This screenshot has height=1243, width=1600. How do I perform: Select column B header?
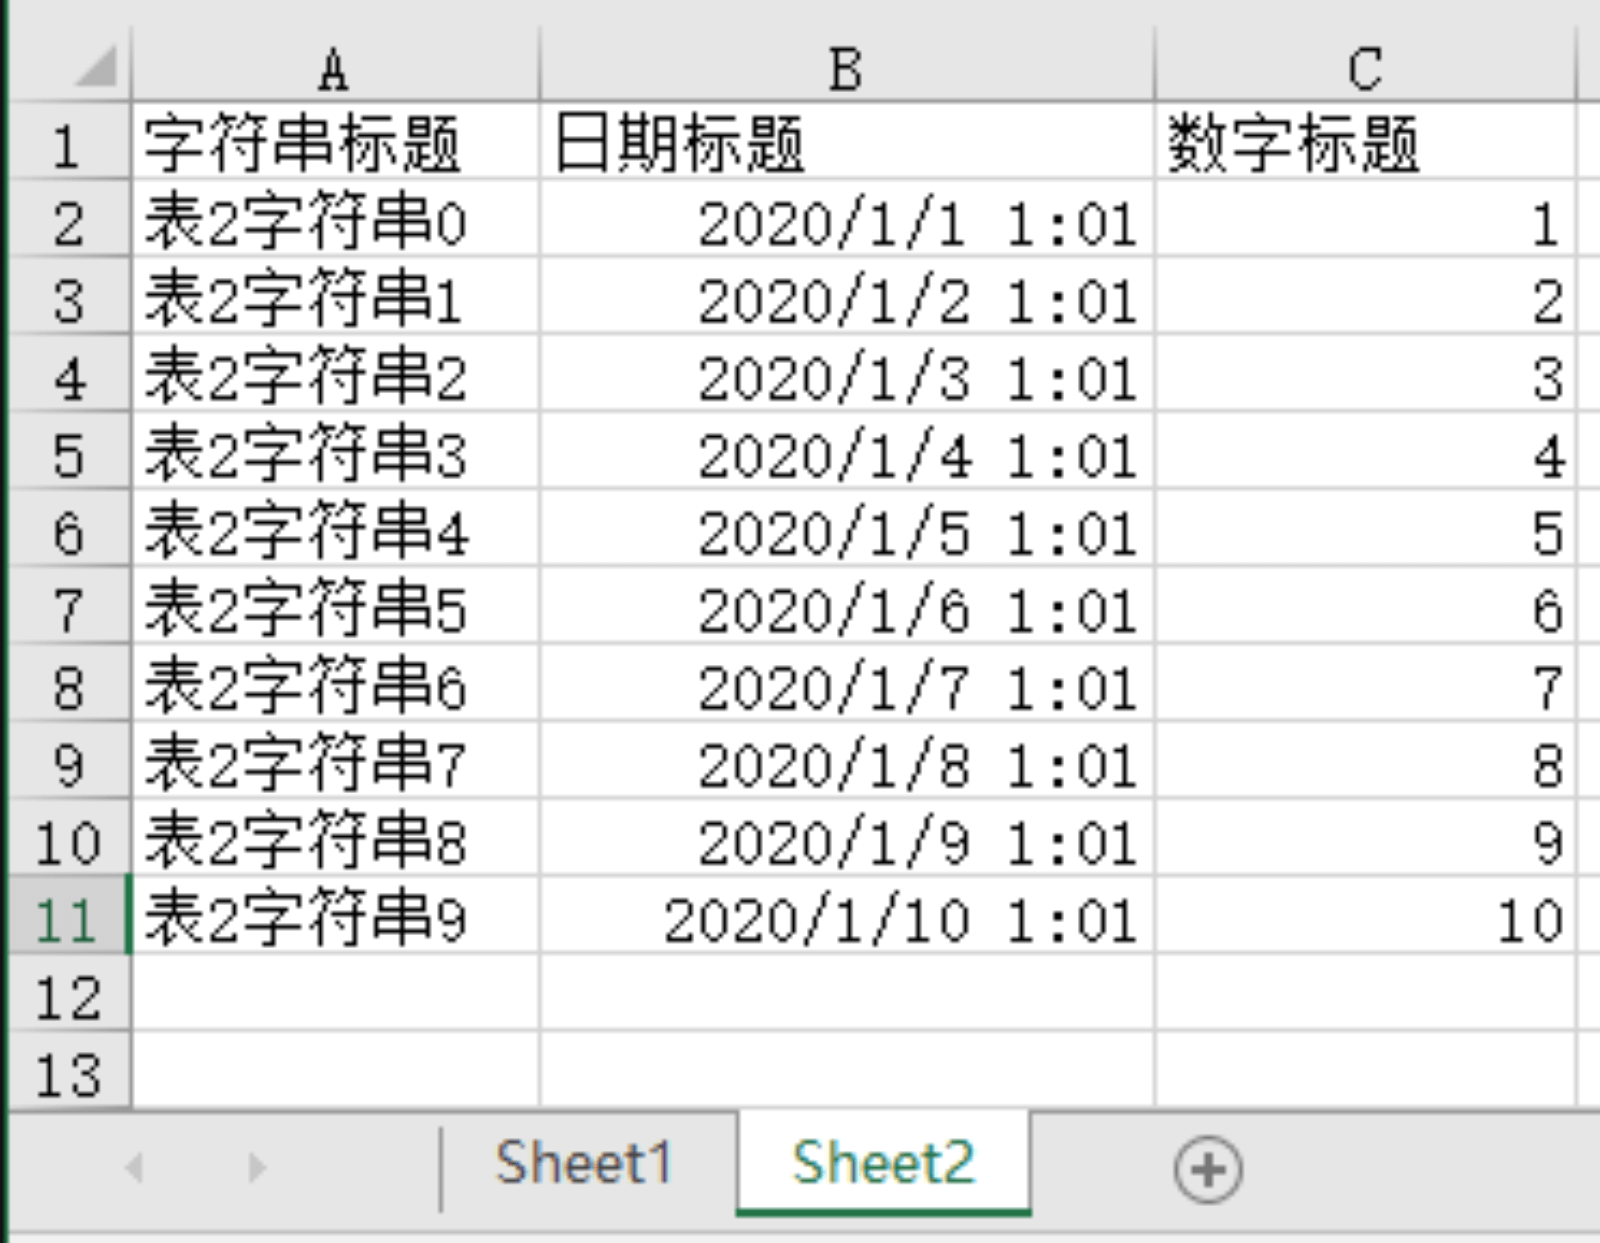tap(845, 70)
